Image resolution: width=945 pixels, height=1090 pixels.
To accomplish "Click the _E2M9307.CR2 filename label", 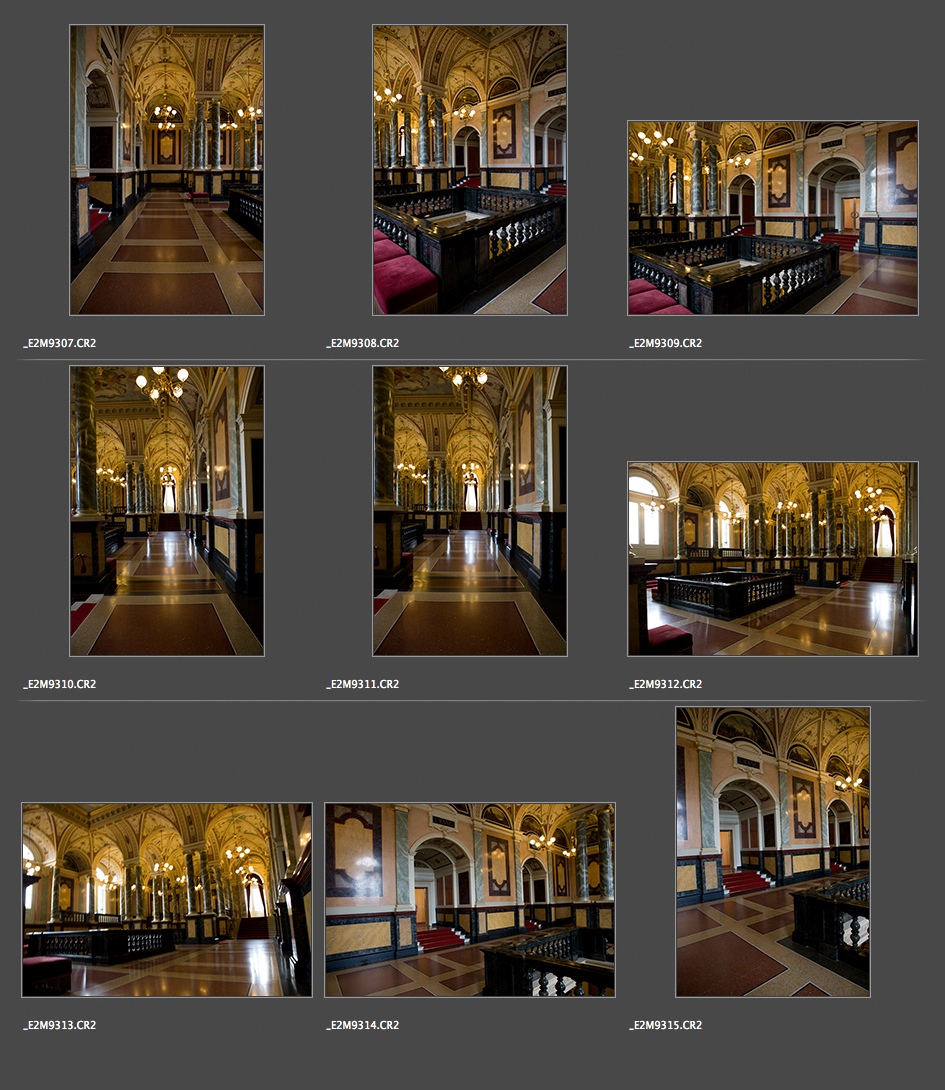I will click(x=60, y=343).
